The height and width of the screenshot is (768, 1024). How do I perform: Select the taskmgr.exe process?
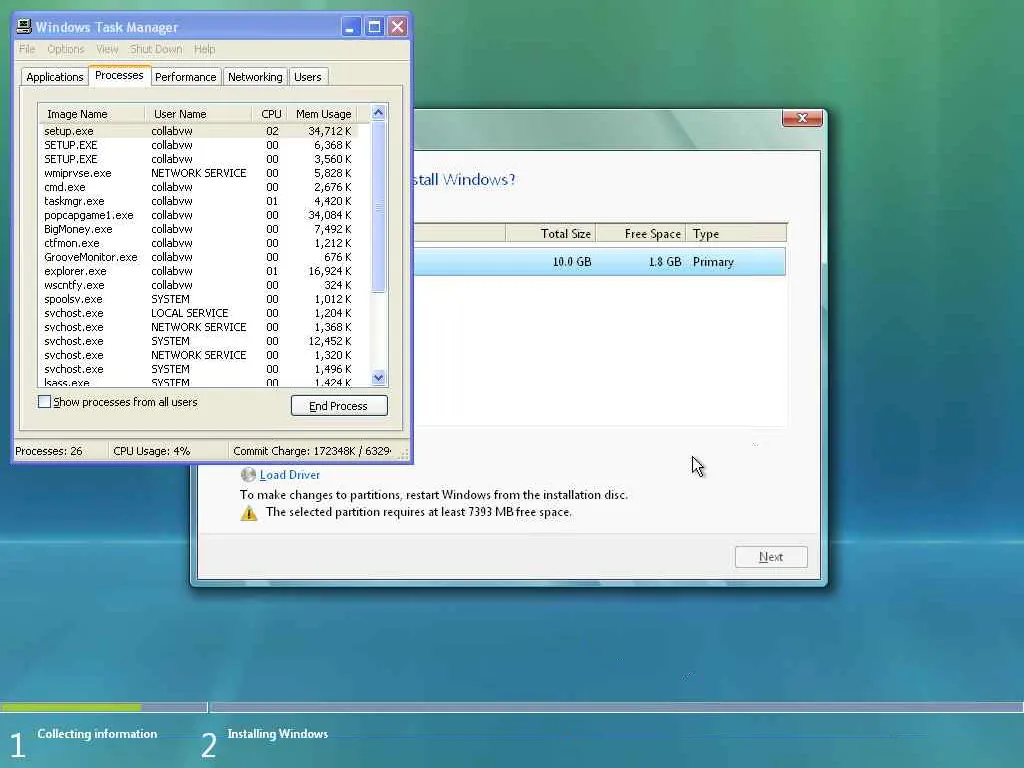[x=199, y=201]
